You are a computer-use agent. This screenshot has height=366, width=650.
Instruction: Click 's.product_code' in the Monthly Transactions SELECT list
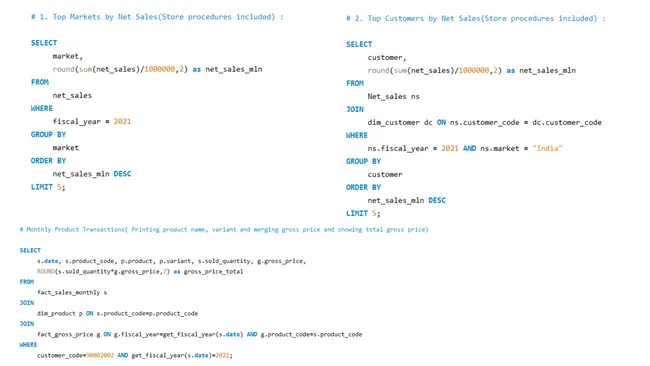(90, 261)
